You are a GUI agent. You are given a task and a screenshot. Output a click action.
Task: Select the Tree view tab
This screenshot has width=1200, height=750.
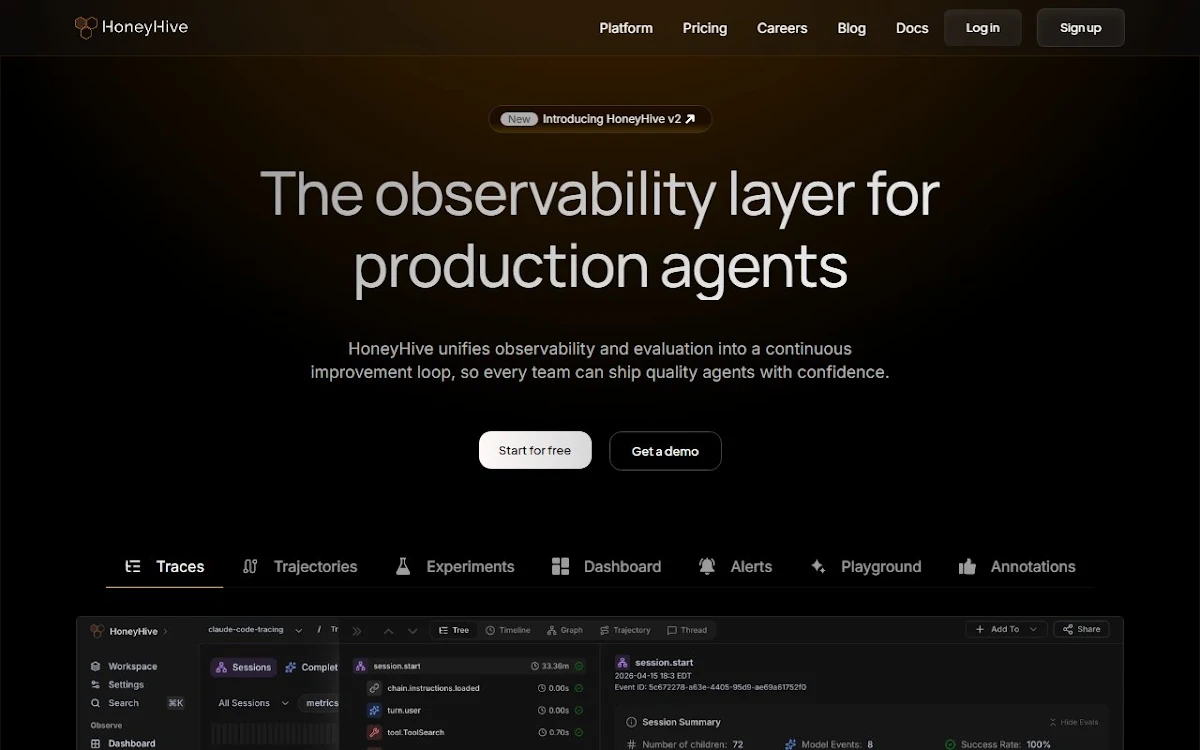tap(454, 630)
